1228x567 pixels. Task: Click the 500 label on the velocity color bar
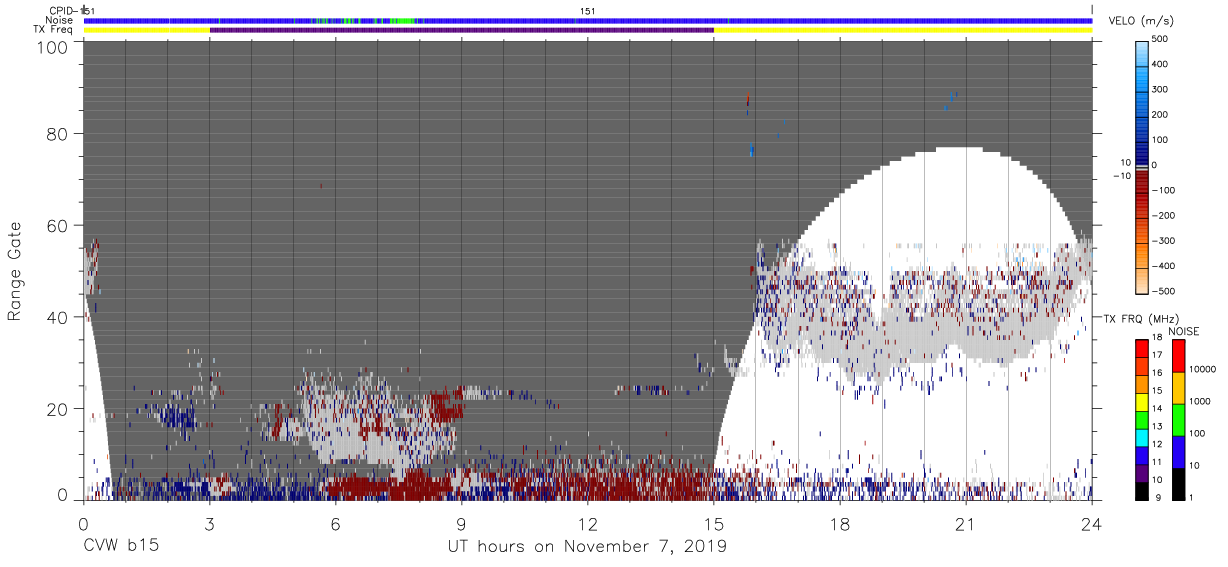(x=1160, y=39)
